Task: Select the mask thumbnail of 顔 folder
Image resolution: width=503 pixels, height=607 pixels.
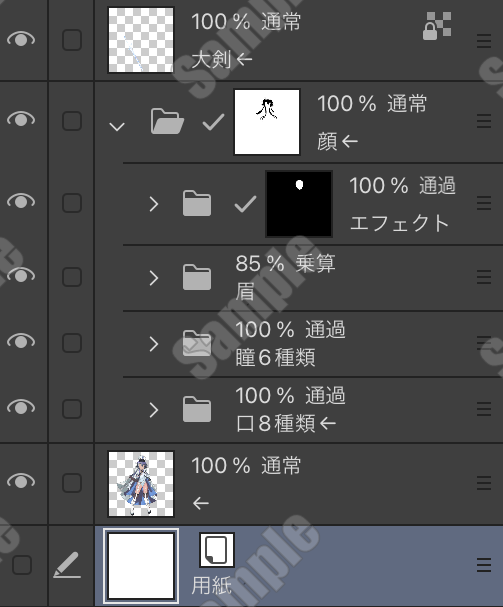Action: point(267,122)
